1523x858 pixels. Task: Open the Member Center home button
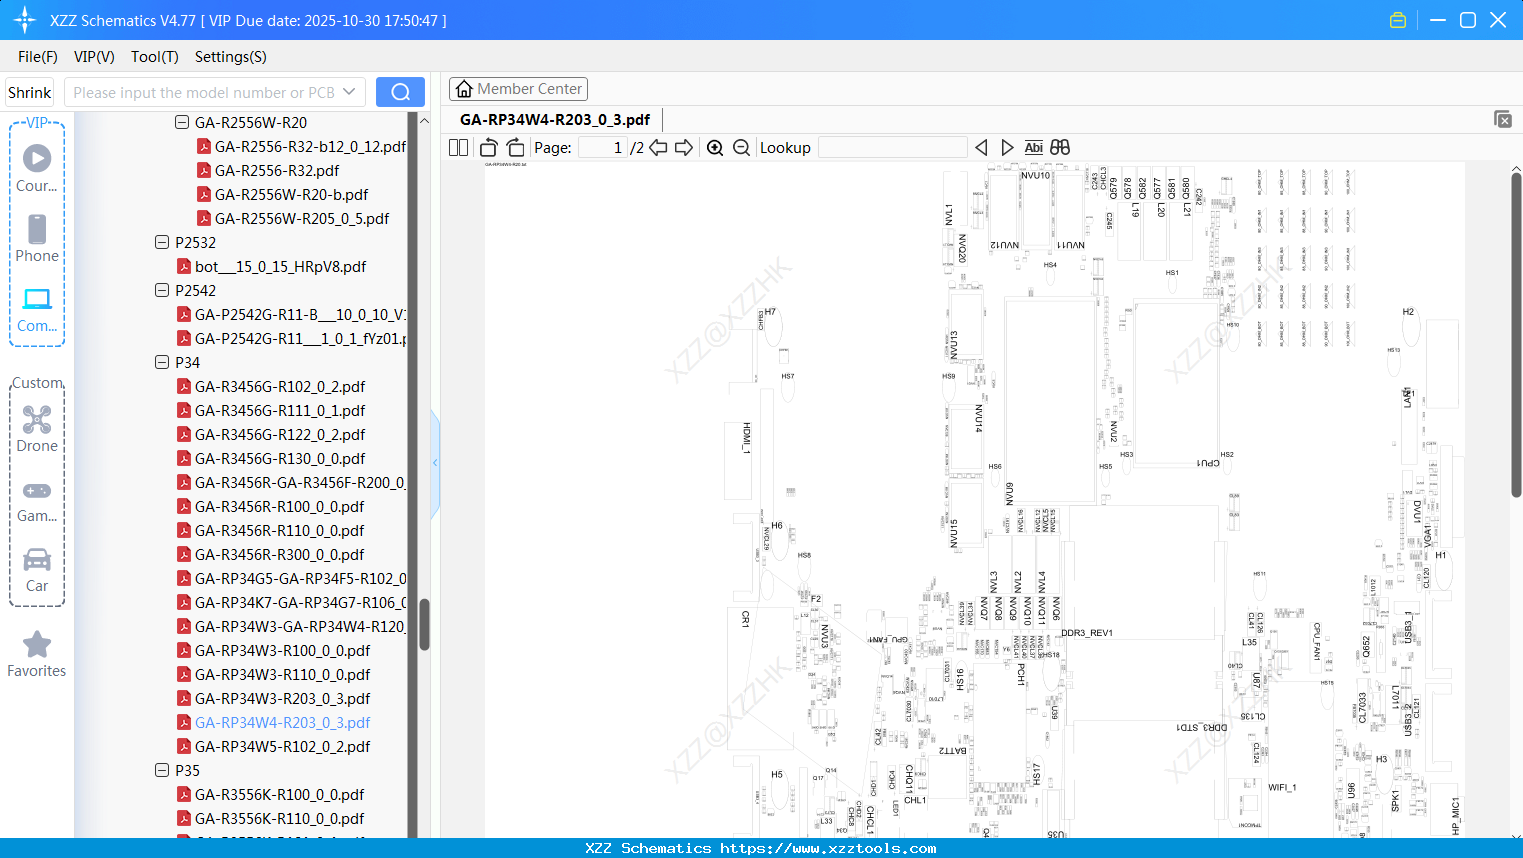tap(518, 89)
